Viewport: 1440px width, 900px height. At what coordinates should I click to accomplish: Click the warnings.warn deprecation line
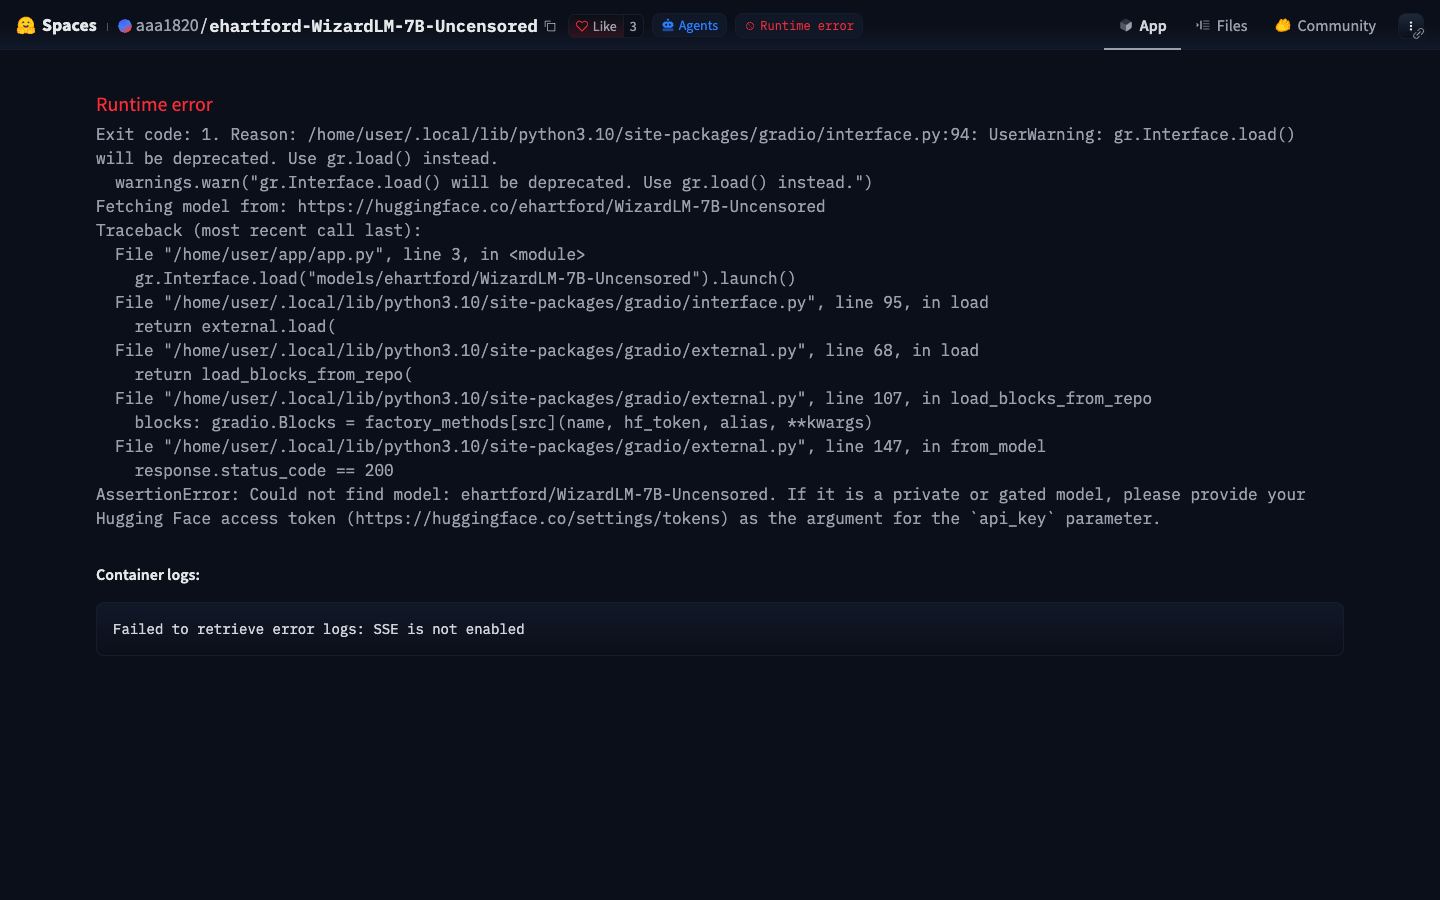pyautogui.click(x=494, y=182)
